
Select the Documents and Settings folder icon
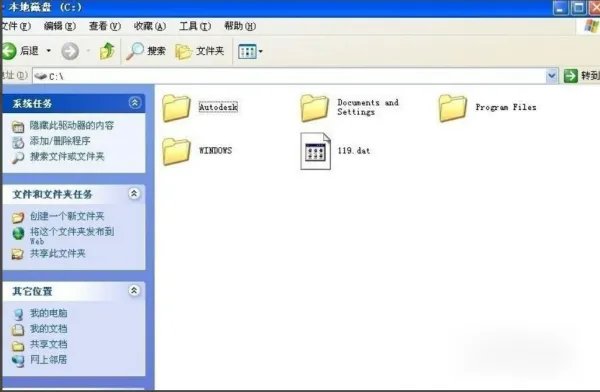314,108
